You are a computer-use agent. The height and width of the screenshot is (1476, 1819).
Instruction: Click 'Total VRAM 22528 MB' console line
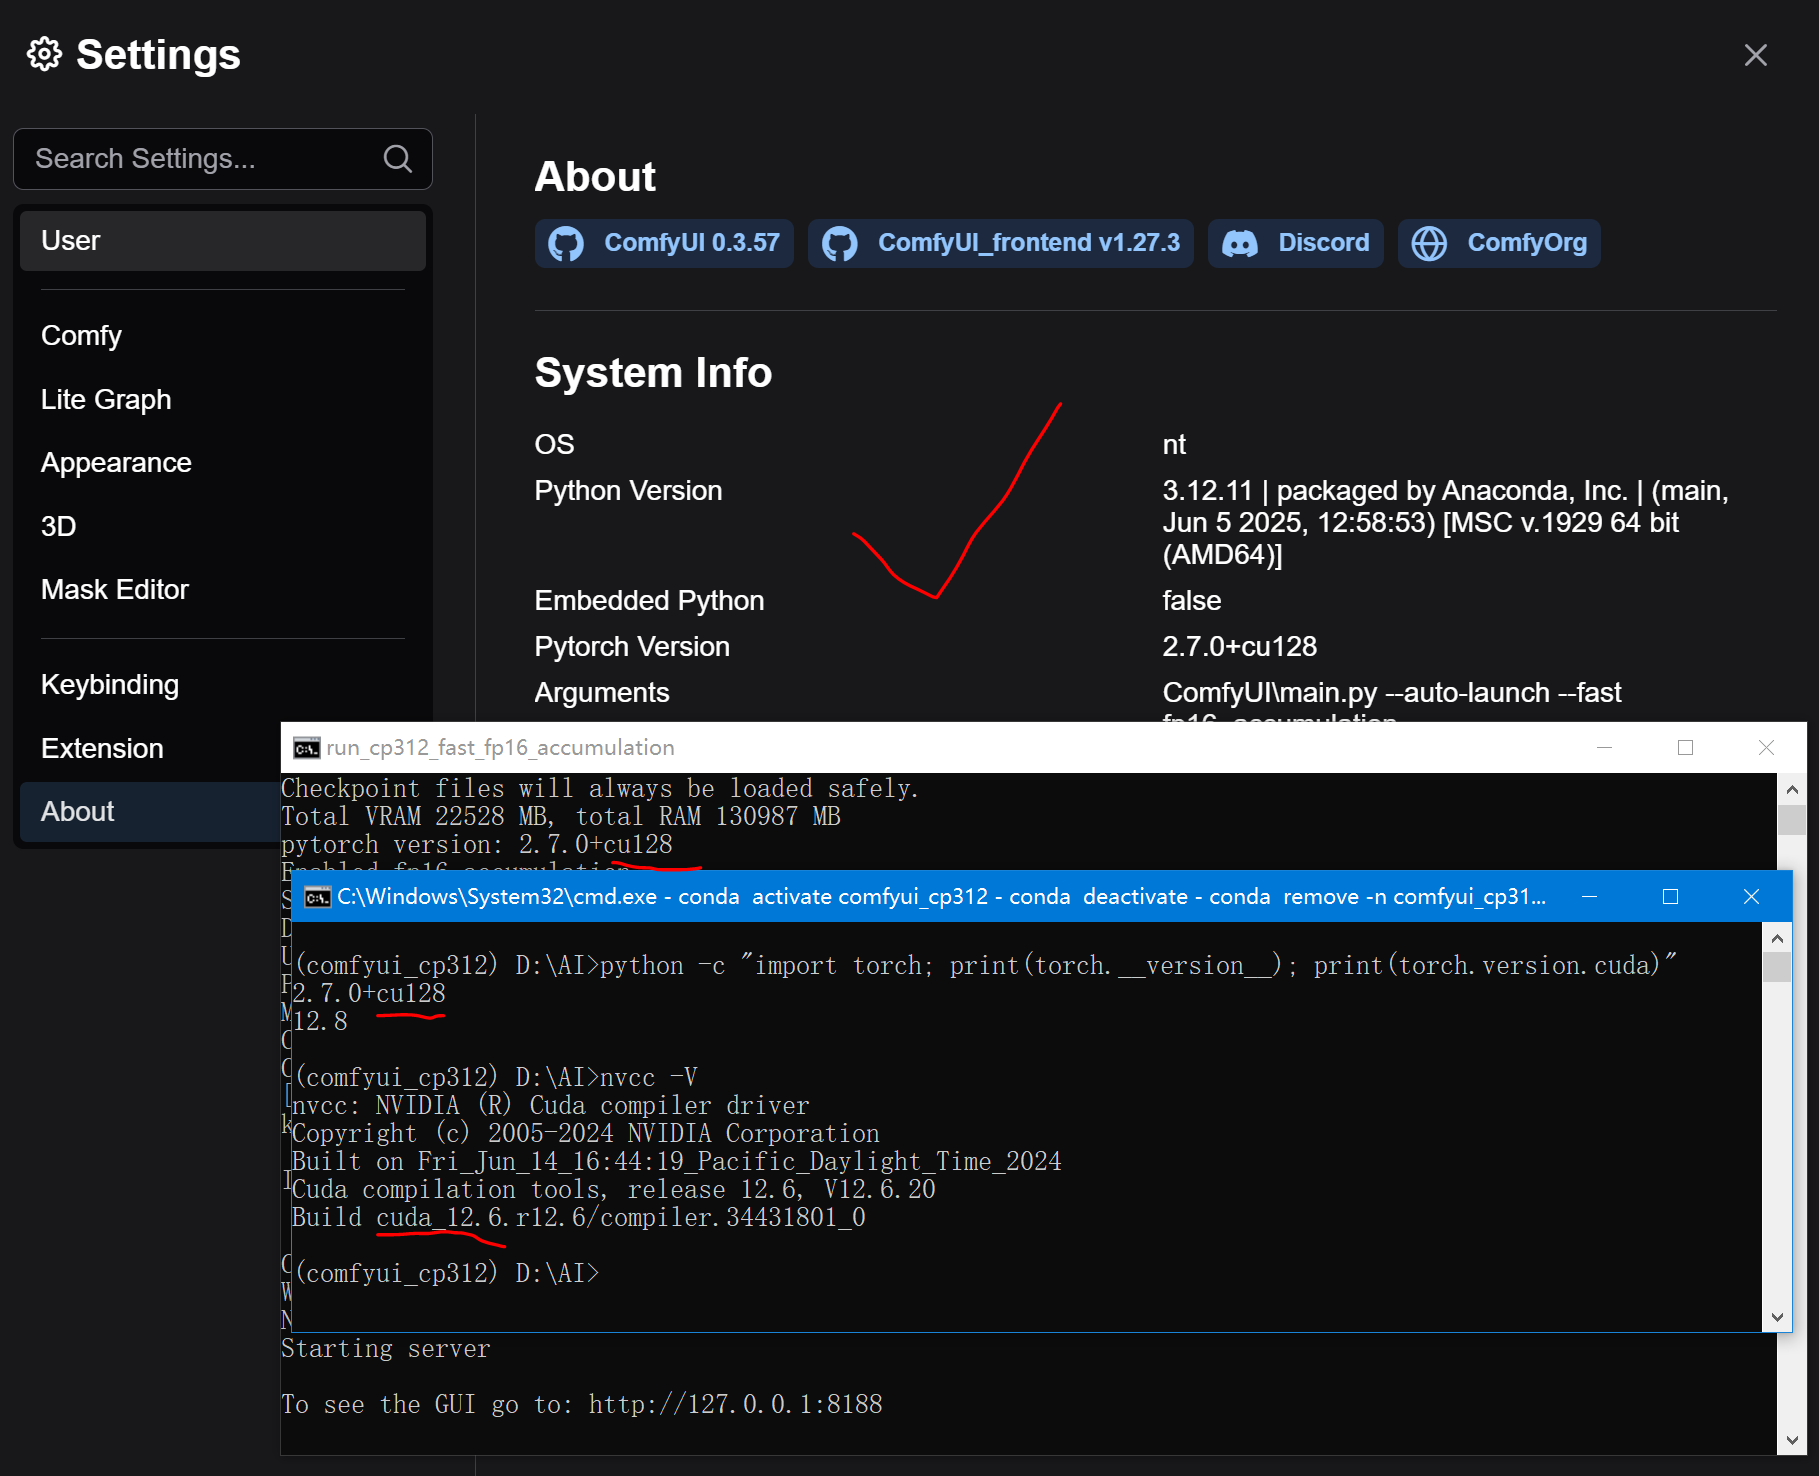(561, 817)
